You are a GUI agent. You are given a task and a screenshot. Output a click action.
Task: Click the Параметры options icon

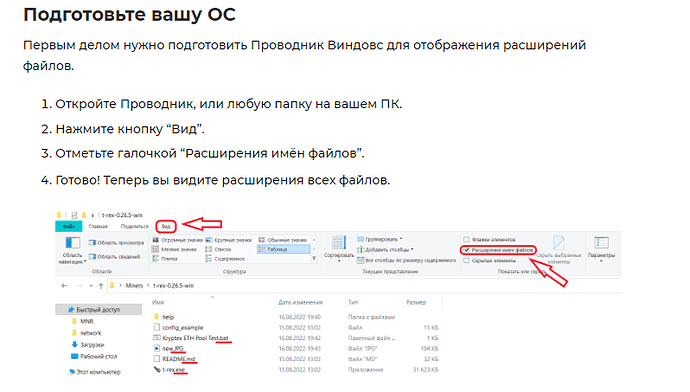pos(601,242)
